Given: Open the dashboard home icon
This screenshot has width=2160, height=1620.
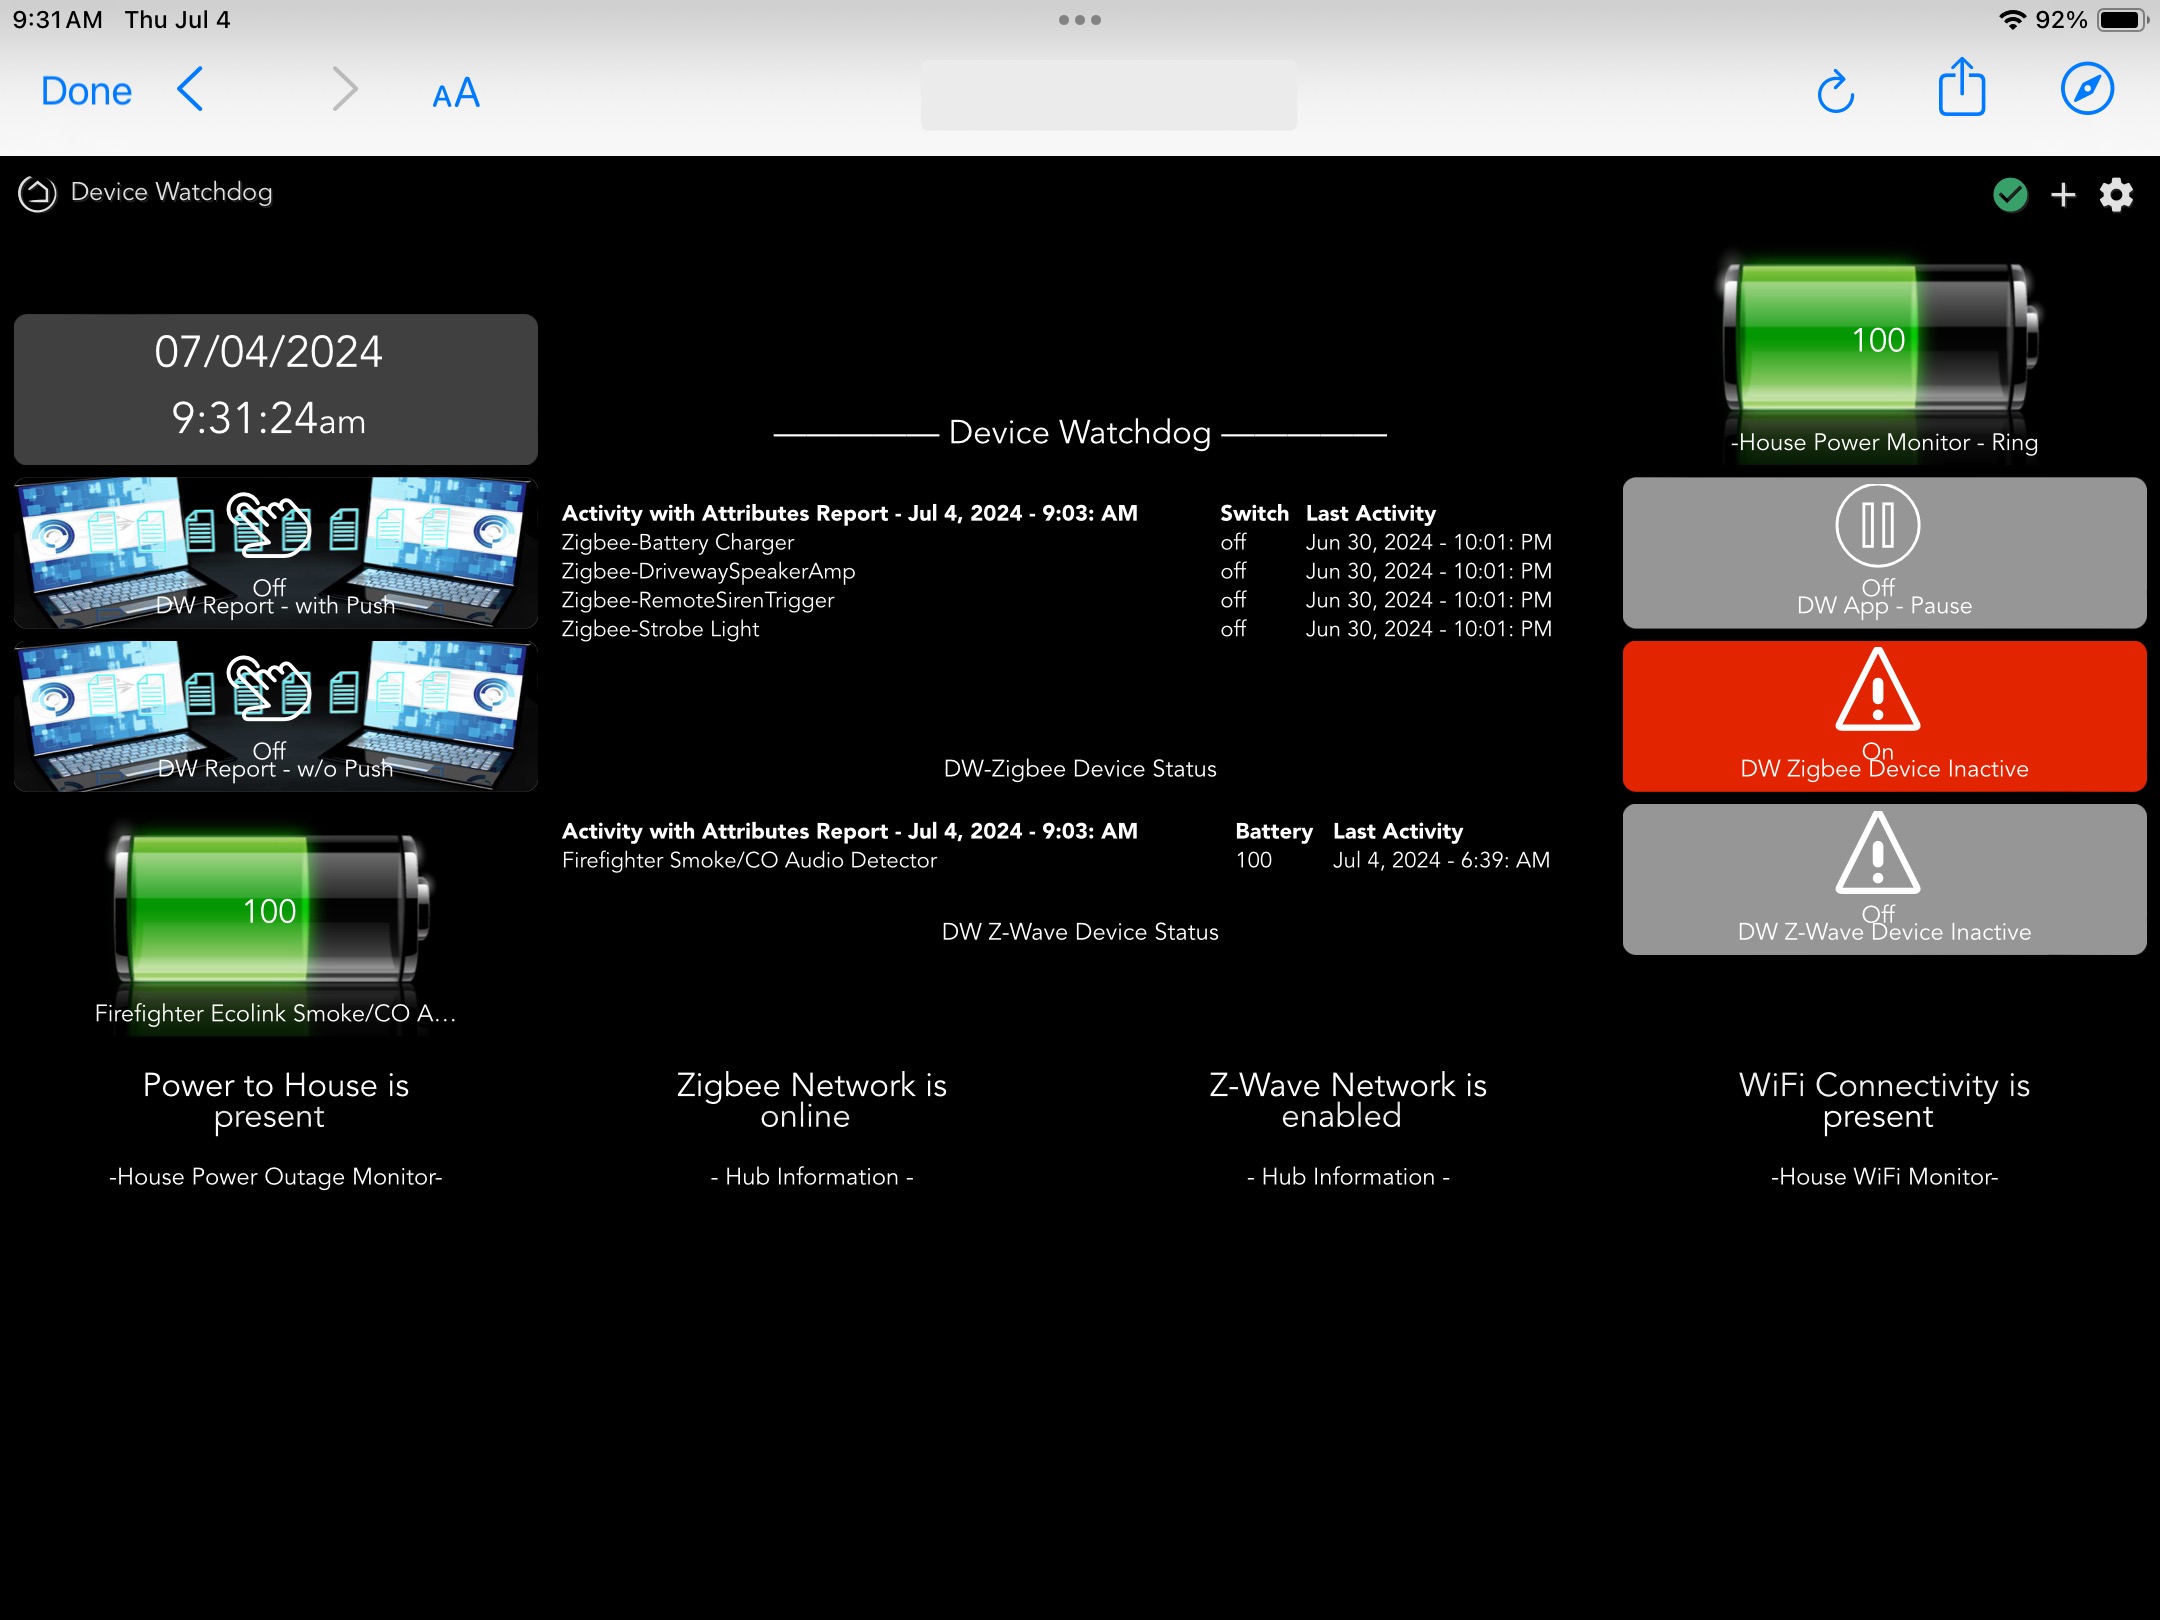Looking at the screenshot, I should pyautogui.click(x=37, y=193).
